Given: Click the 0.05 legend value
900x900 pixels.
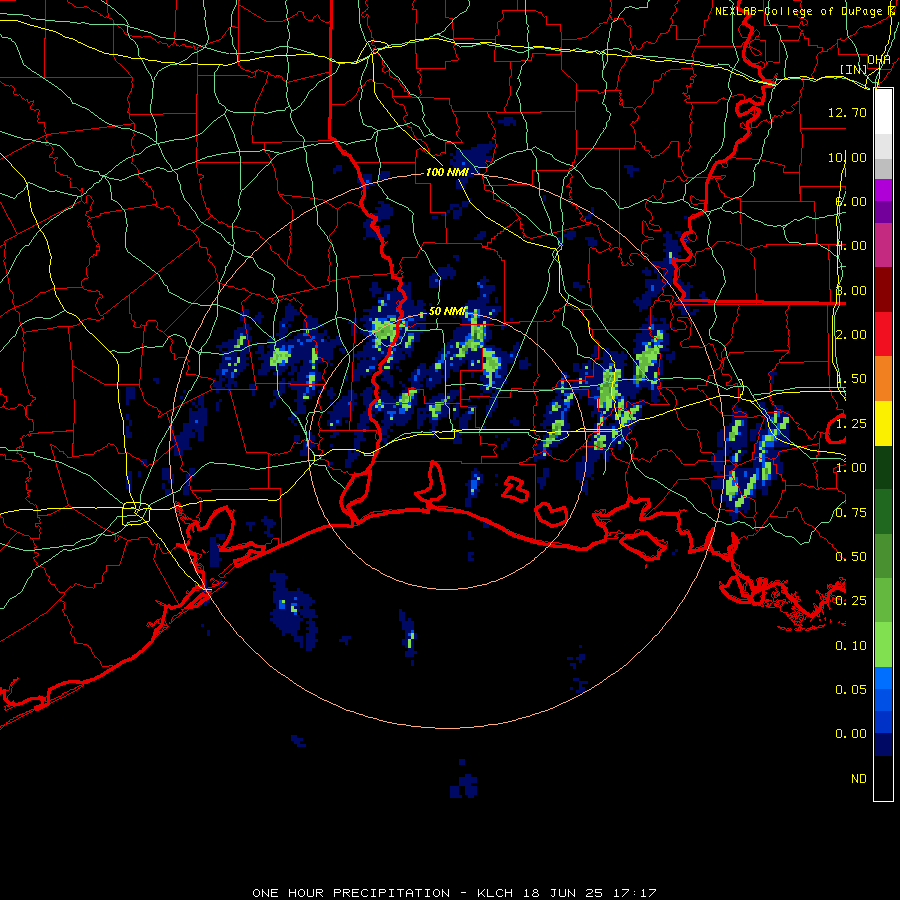Looking at the screenshot, I should click(851, 689).
